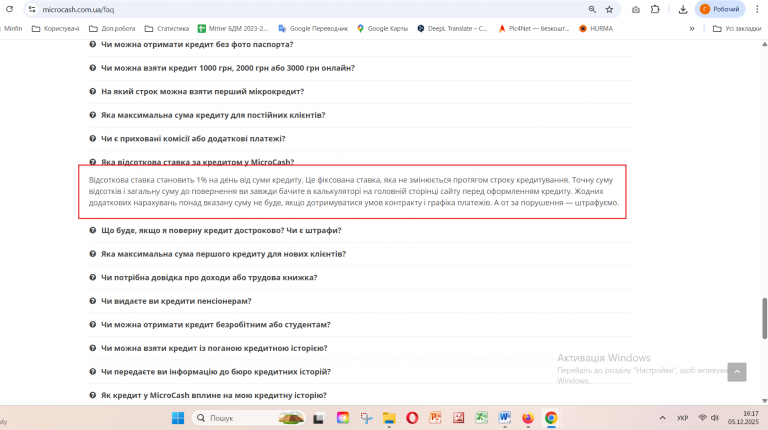This screenshot has height=430, width=768.
Task: Open the Усі закладки folder
Action: click(737, 28)
